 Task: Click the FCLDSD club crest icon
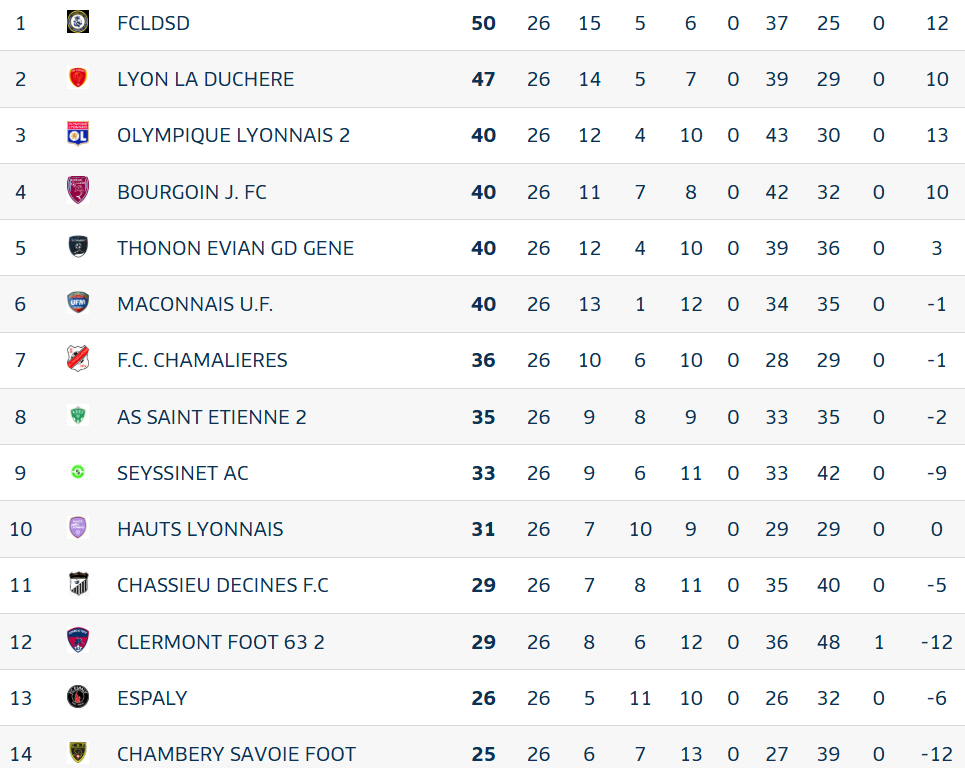(x=78, y=22)
